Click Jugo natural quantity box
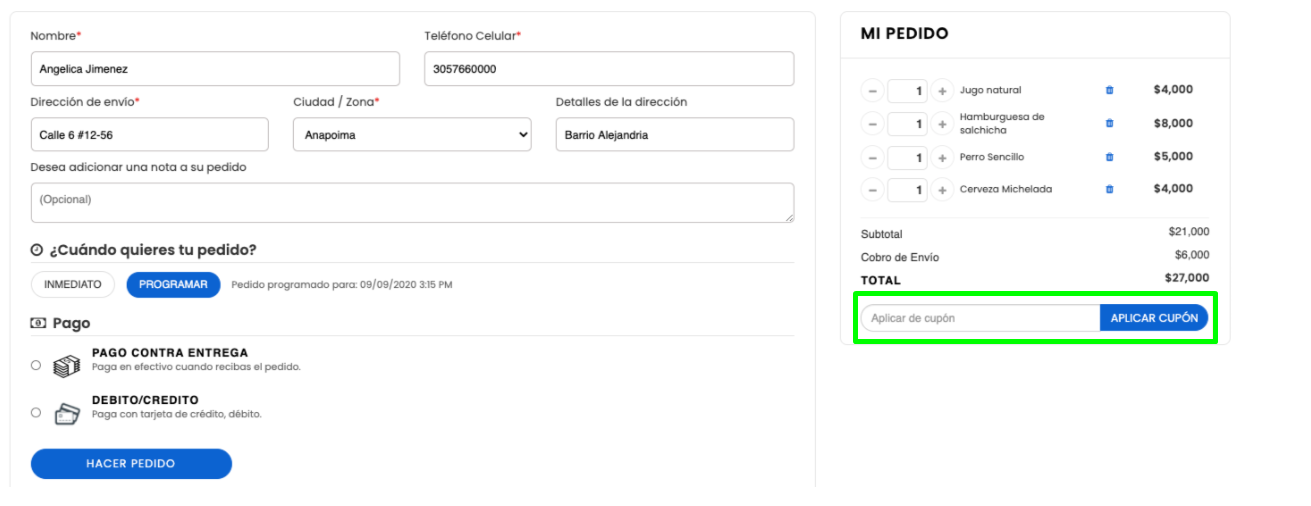Screen dimensions: 1311x506 [907, 91]
